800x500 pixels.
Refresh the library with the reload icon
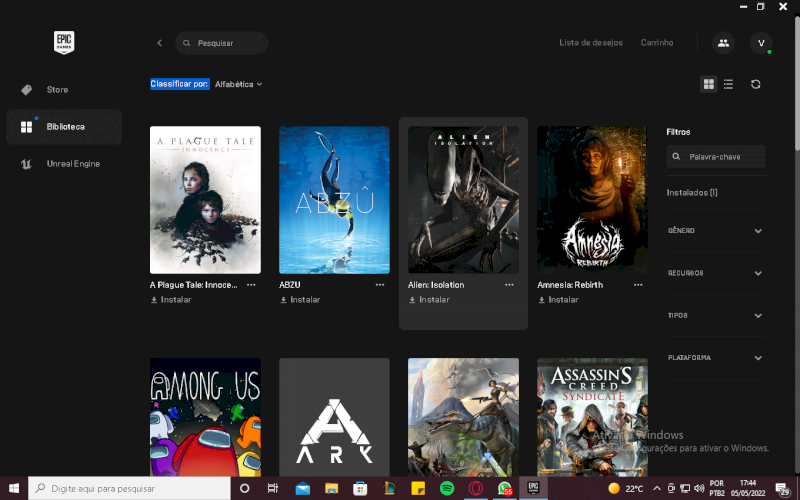point(756,84)
